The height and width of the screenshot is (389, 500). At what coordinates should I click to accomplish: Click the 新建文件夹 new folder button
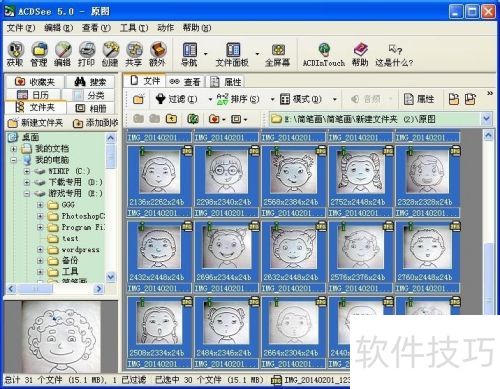35,123
